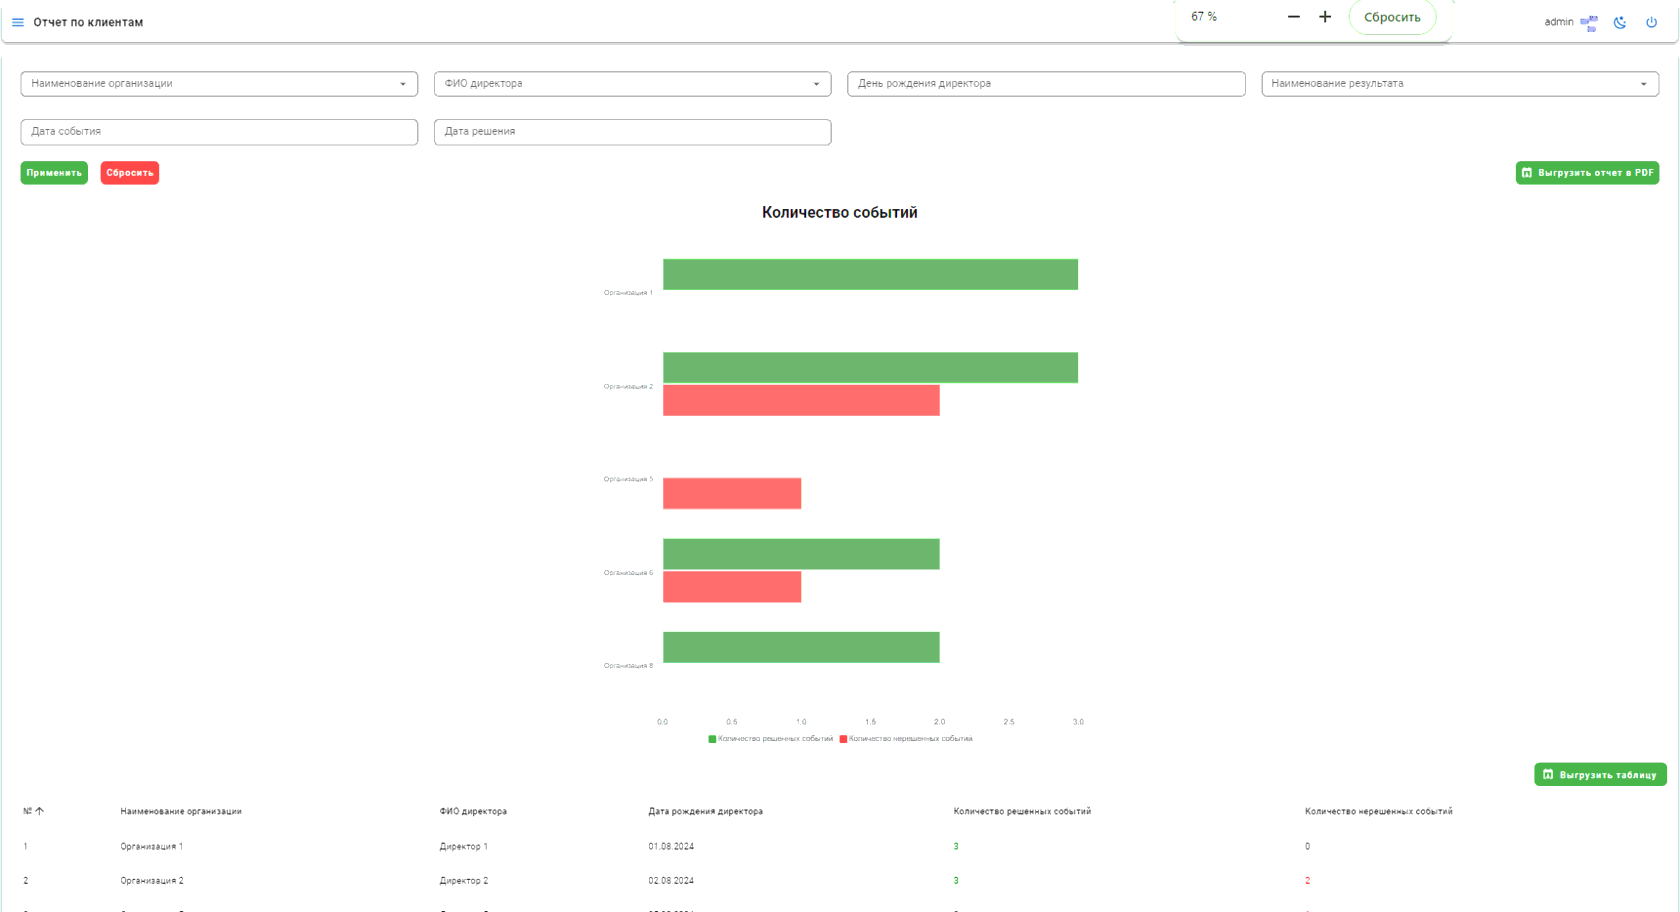This screenshot has height=912, width=1680.
Task: Click the zoom in plus icon
Action: (1325, 17)
